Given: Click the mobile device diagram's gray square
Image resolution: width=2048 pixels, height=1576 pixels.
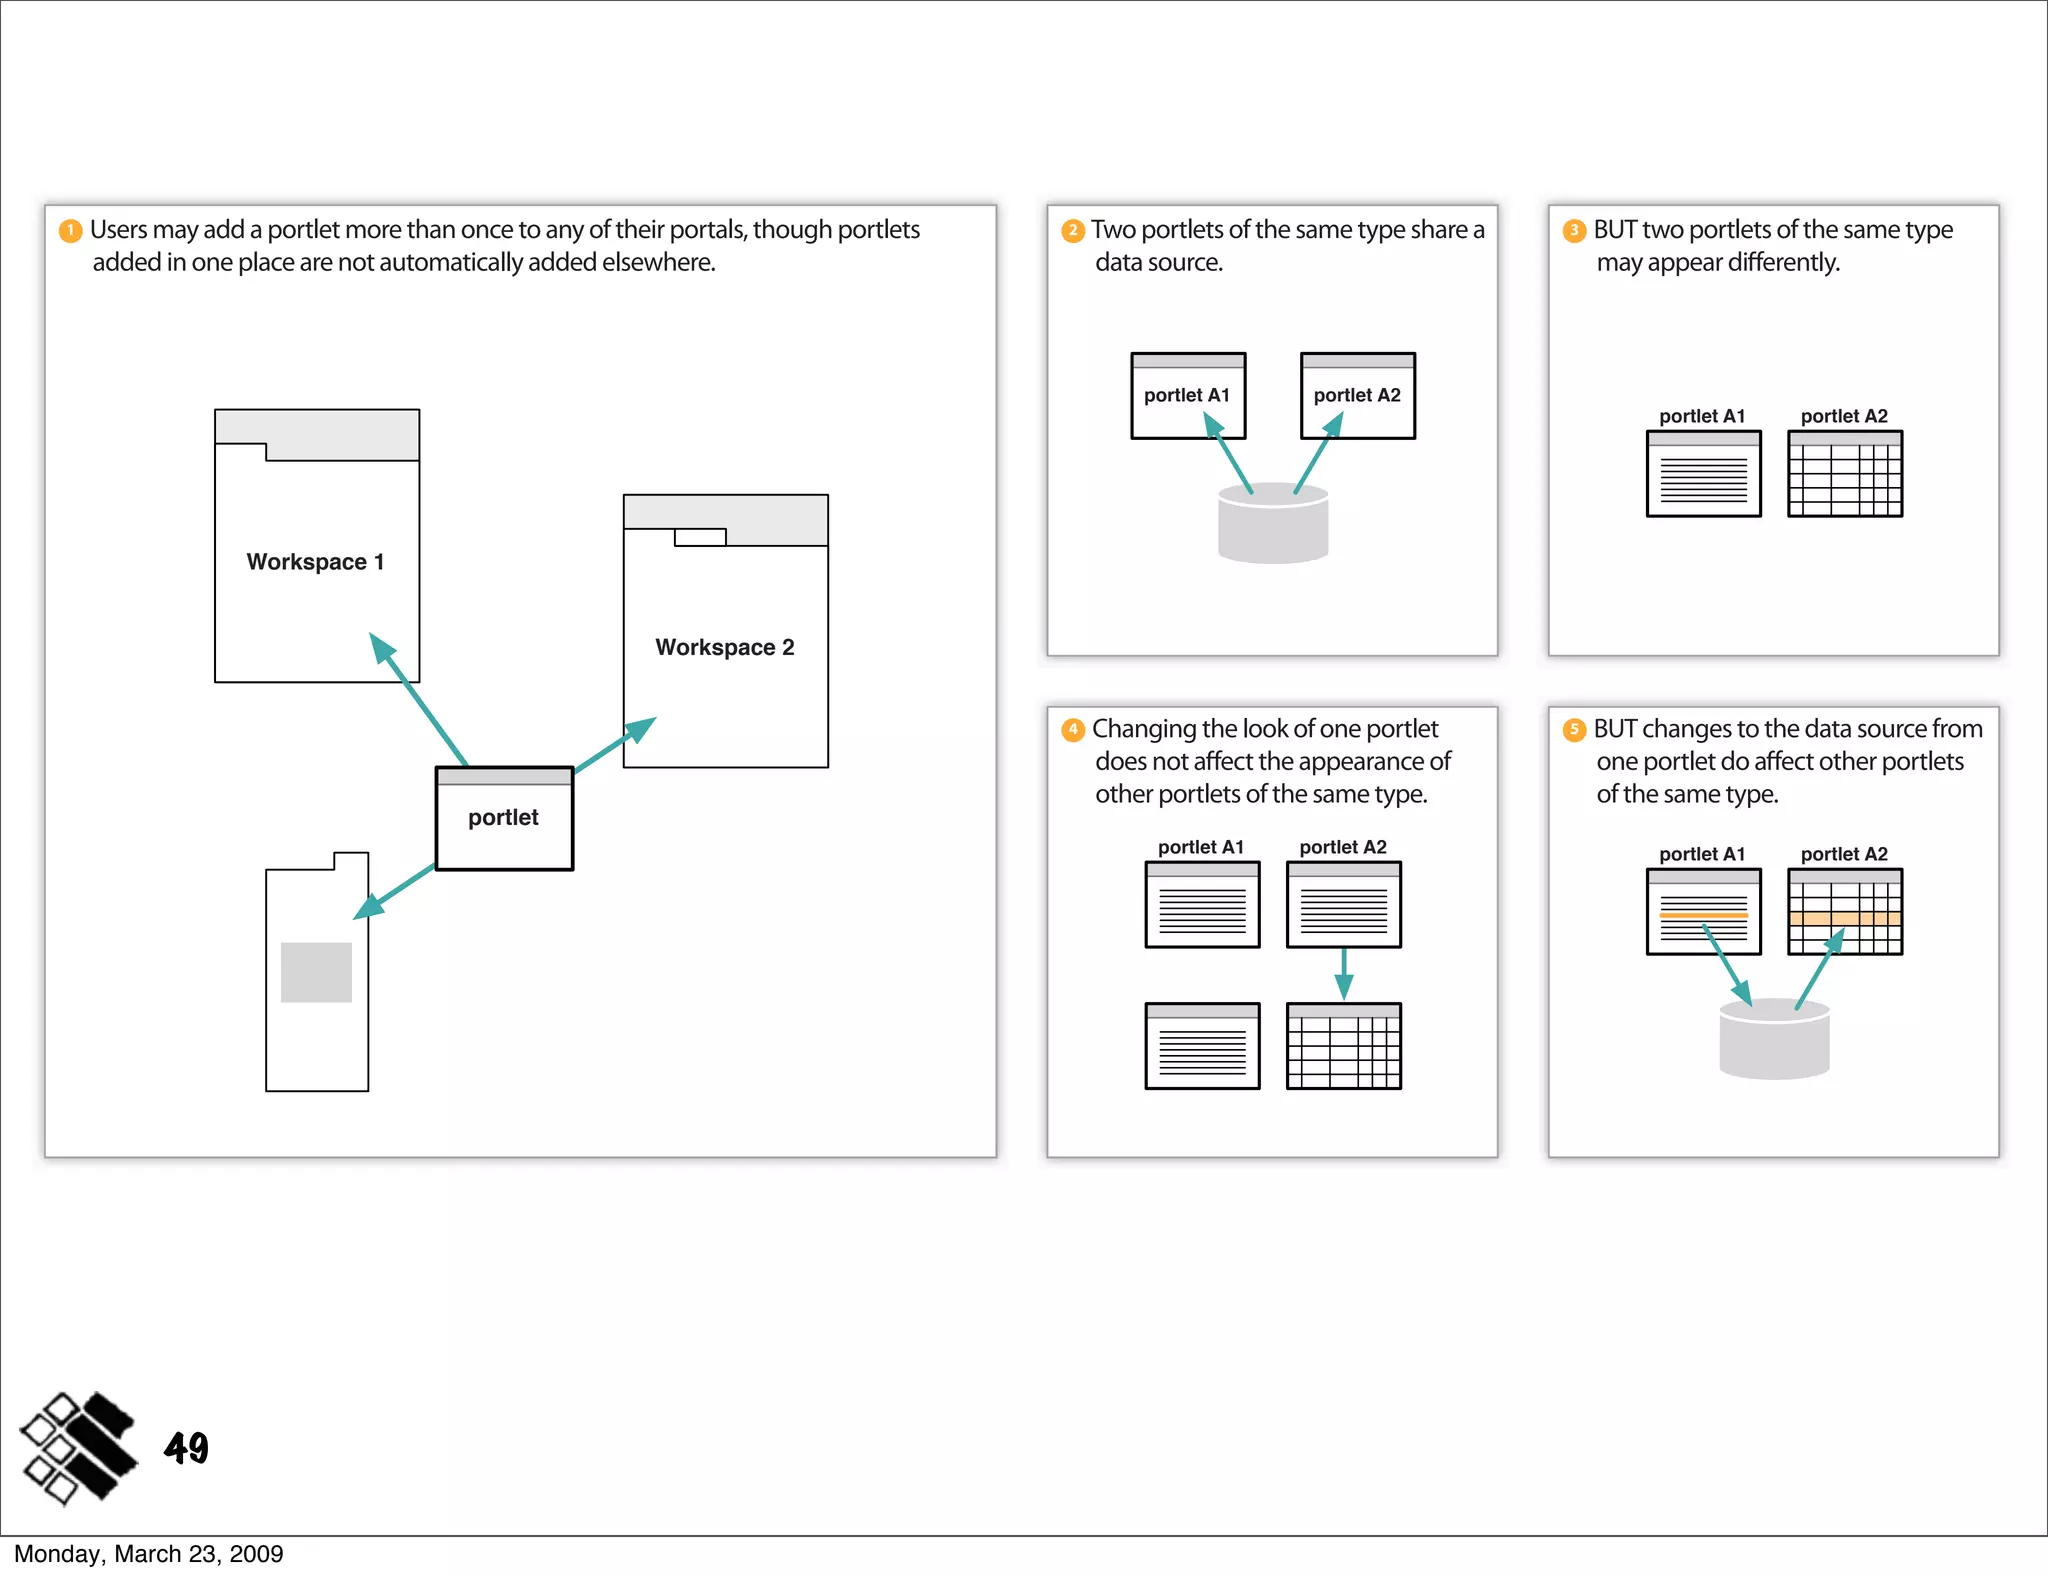Looking at the screenshot, I should tap(316, 972).
